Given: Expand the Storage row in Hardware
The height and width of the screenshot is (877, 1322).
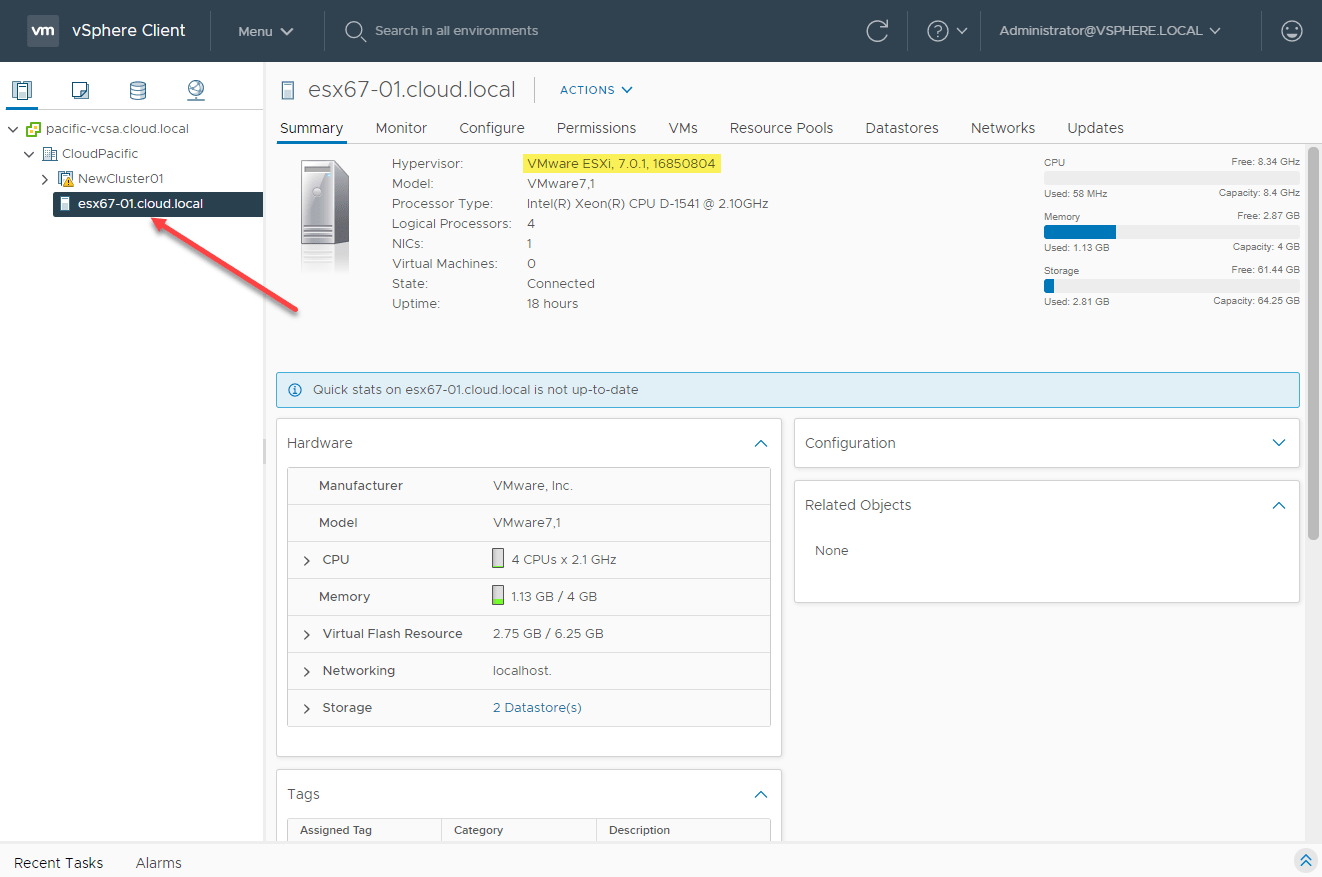Looking at the screenshot, I should pyautogui.click(x=307, y=708).
